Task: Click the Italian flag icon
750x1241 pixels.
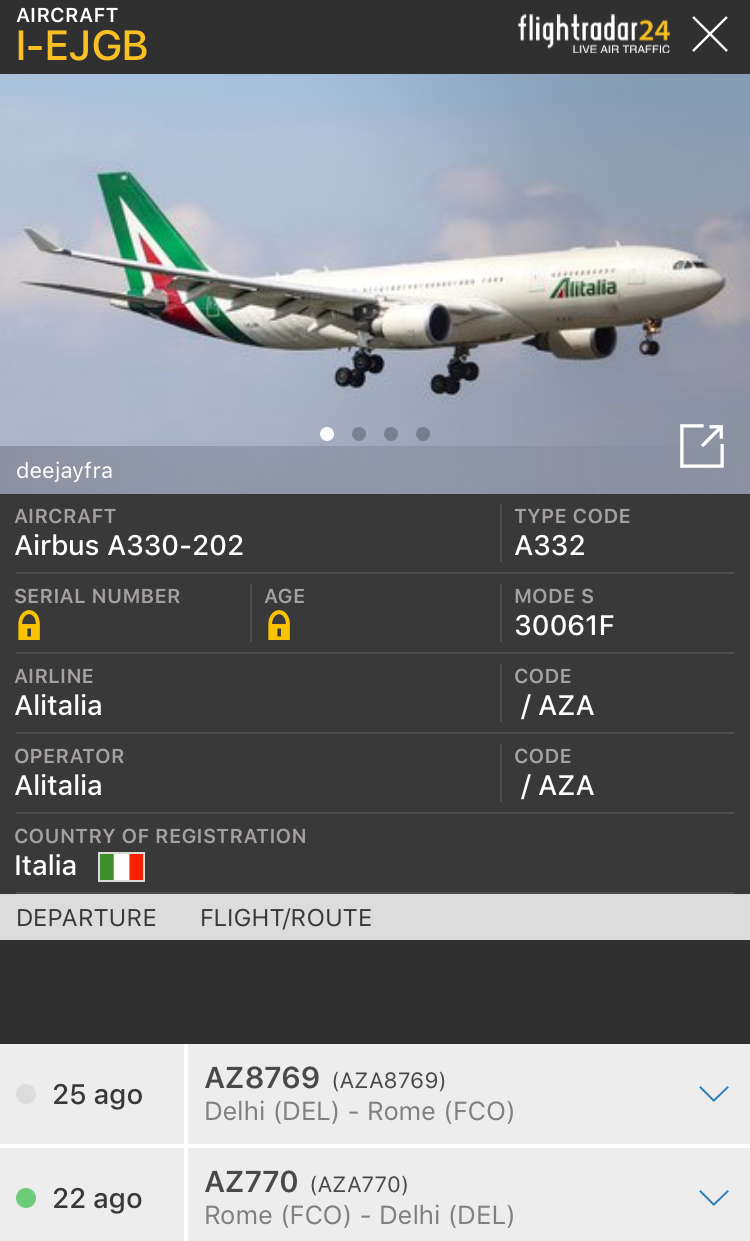Action: click(121, 867)
